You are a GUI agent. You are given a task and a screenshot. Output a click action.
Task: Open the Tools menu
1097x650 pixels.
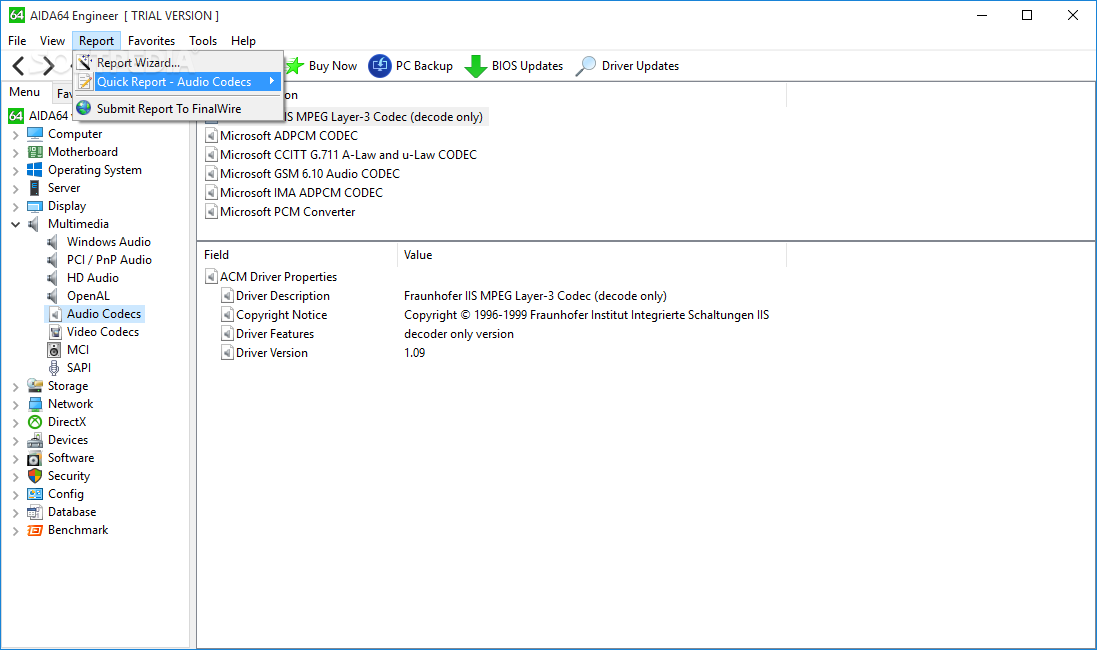click(x=203, y=41)
